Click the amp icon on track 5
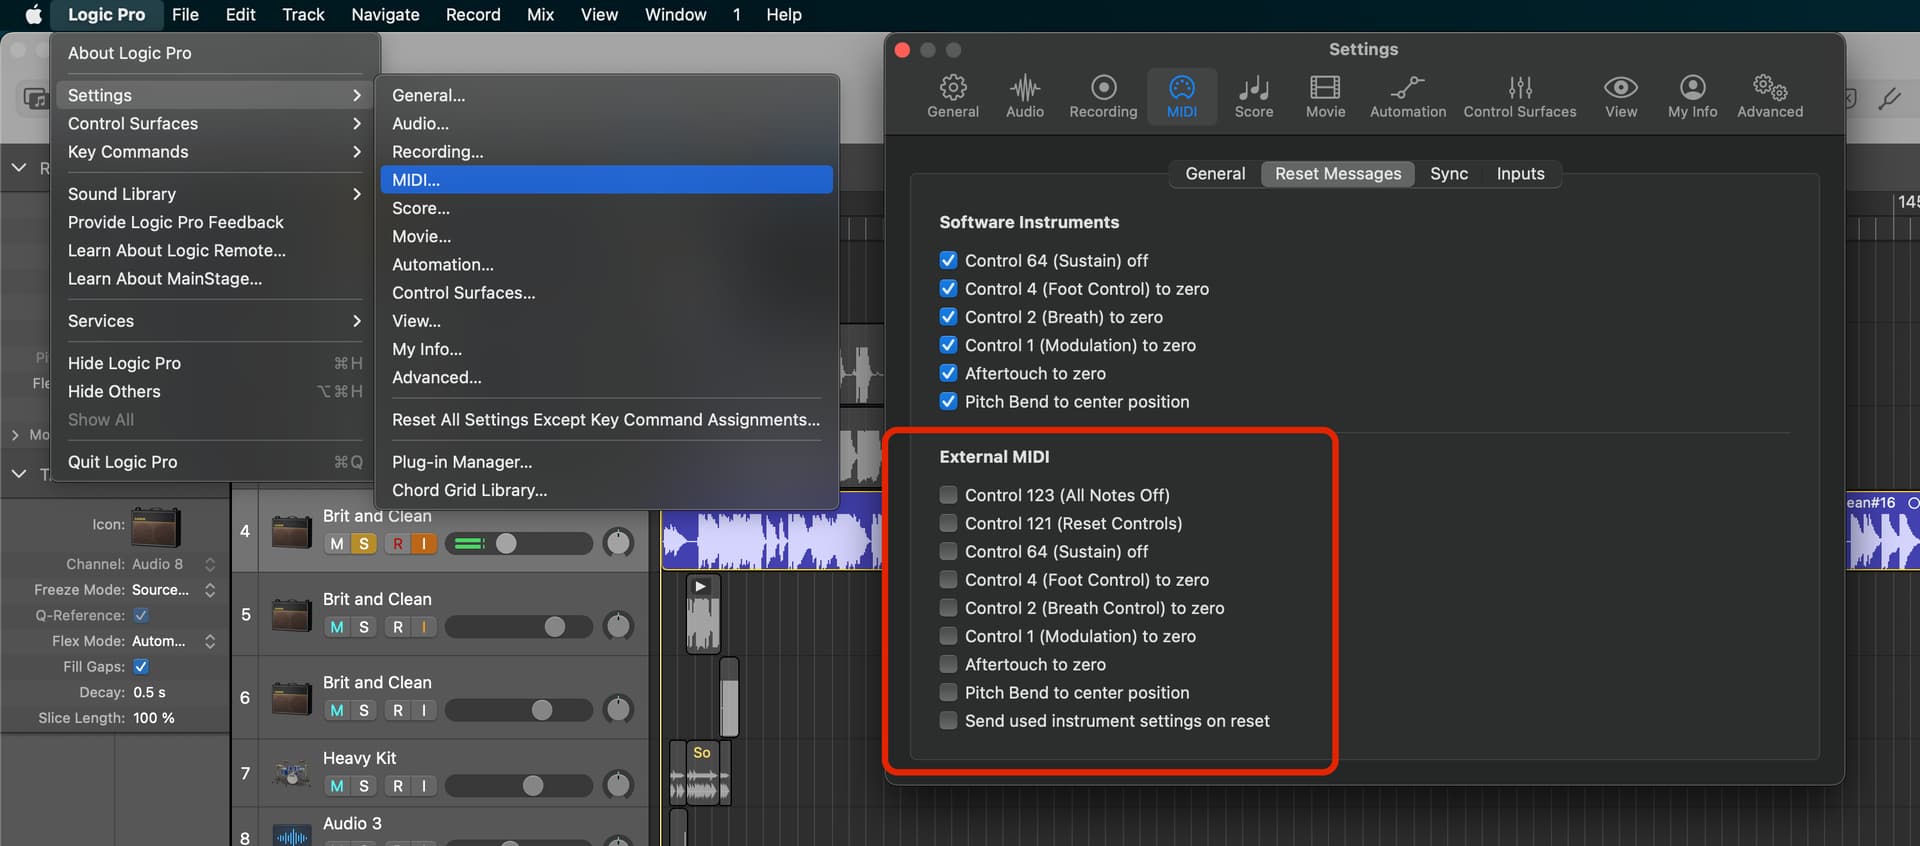Image resolution: width=1920 pixels, height=846 pixels. coord(292,614)
